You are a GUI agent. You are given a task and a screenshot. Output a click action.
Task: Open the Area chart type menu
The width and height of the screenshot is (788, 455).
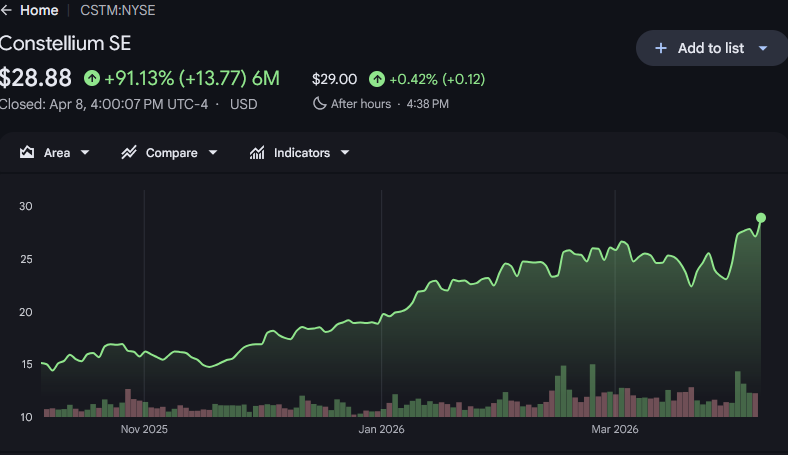pyautogui.click(x=54, y=152)
